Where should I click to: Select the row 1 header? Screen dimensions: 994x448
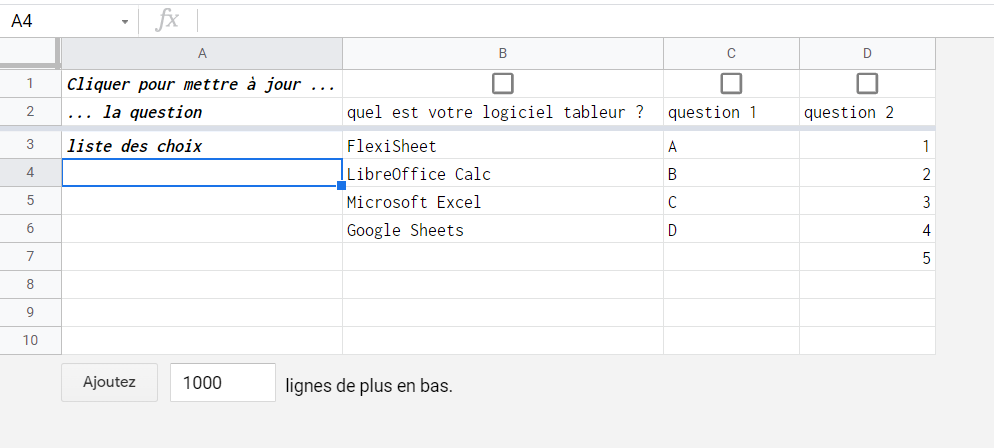(x=30, y=84)
